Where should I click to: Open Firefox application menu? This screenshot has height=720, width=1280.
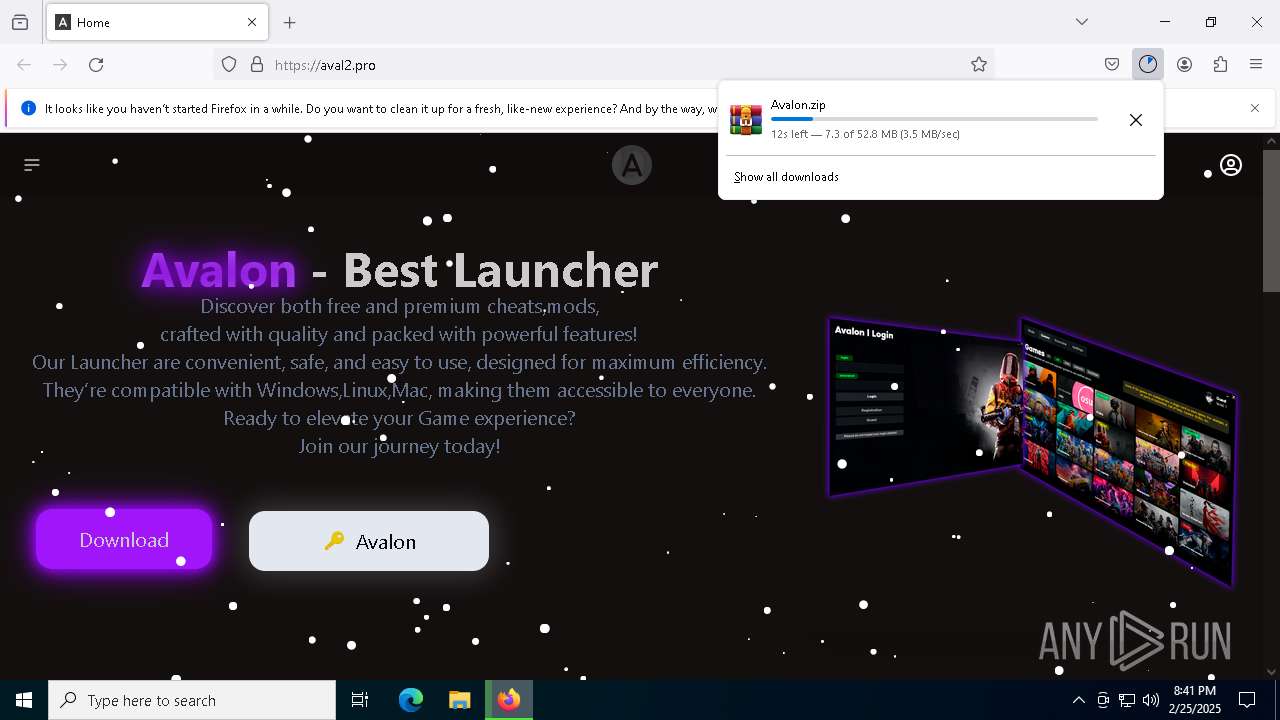pyautogui.click(x=1256, y=65)
